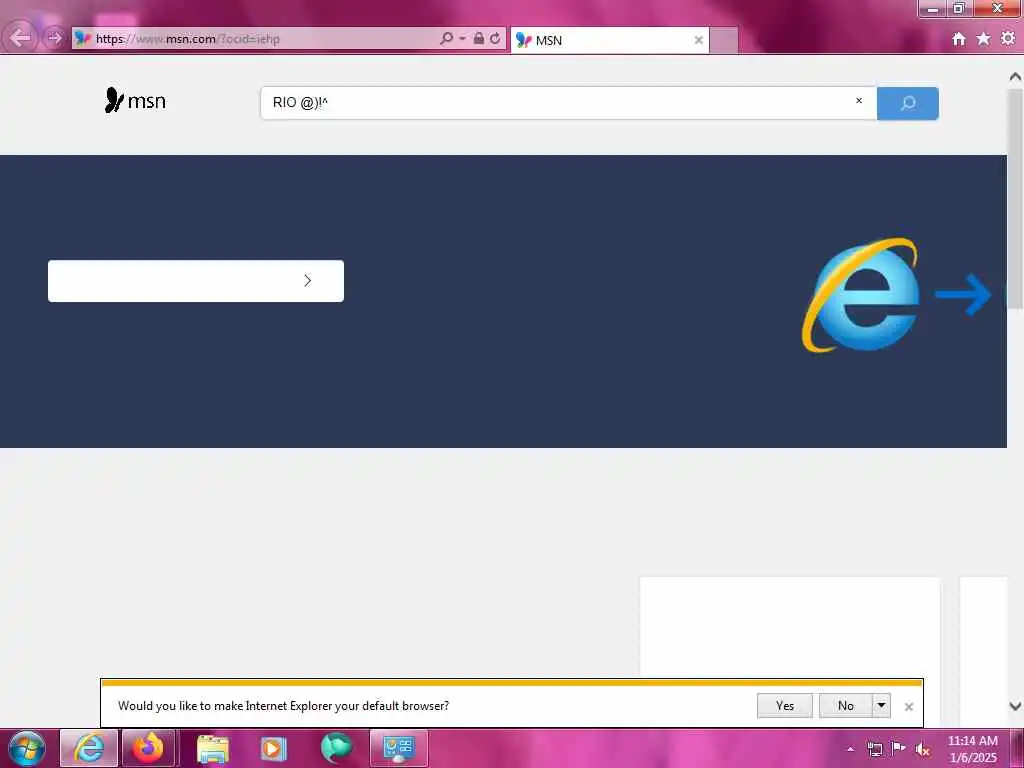Minimize the Internet Explorer window
Screen dimensions: 1024x768
point(933,9)
